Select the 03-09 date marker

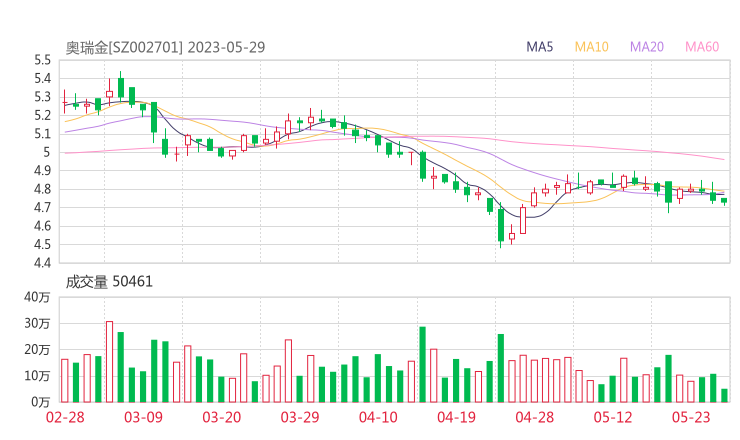pos(143,417)
